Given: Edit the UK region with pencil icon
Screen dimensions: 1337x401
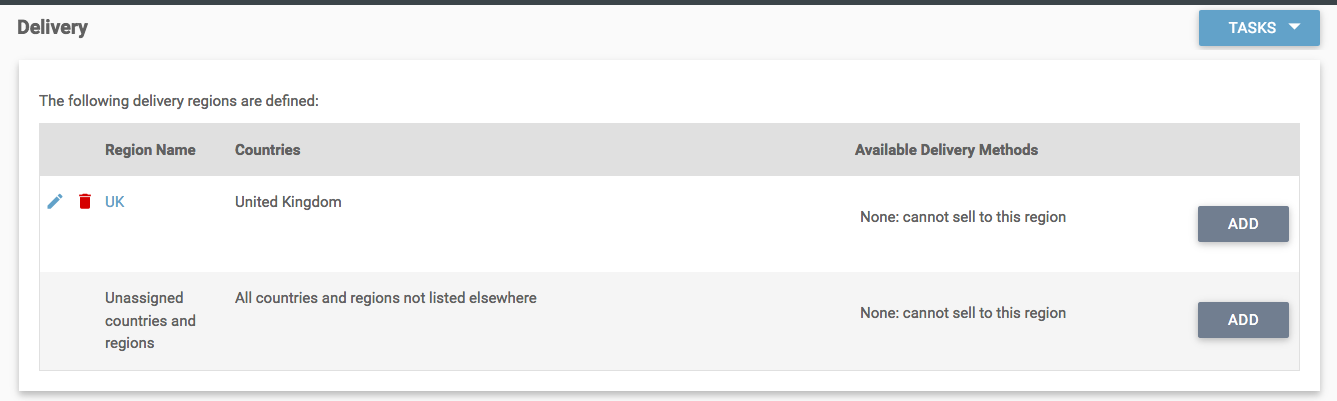Looking at the screenshot, I should [55, 202].
